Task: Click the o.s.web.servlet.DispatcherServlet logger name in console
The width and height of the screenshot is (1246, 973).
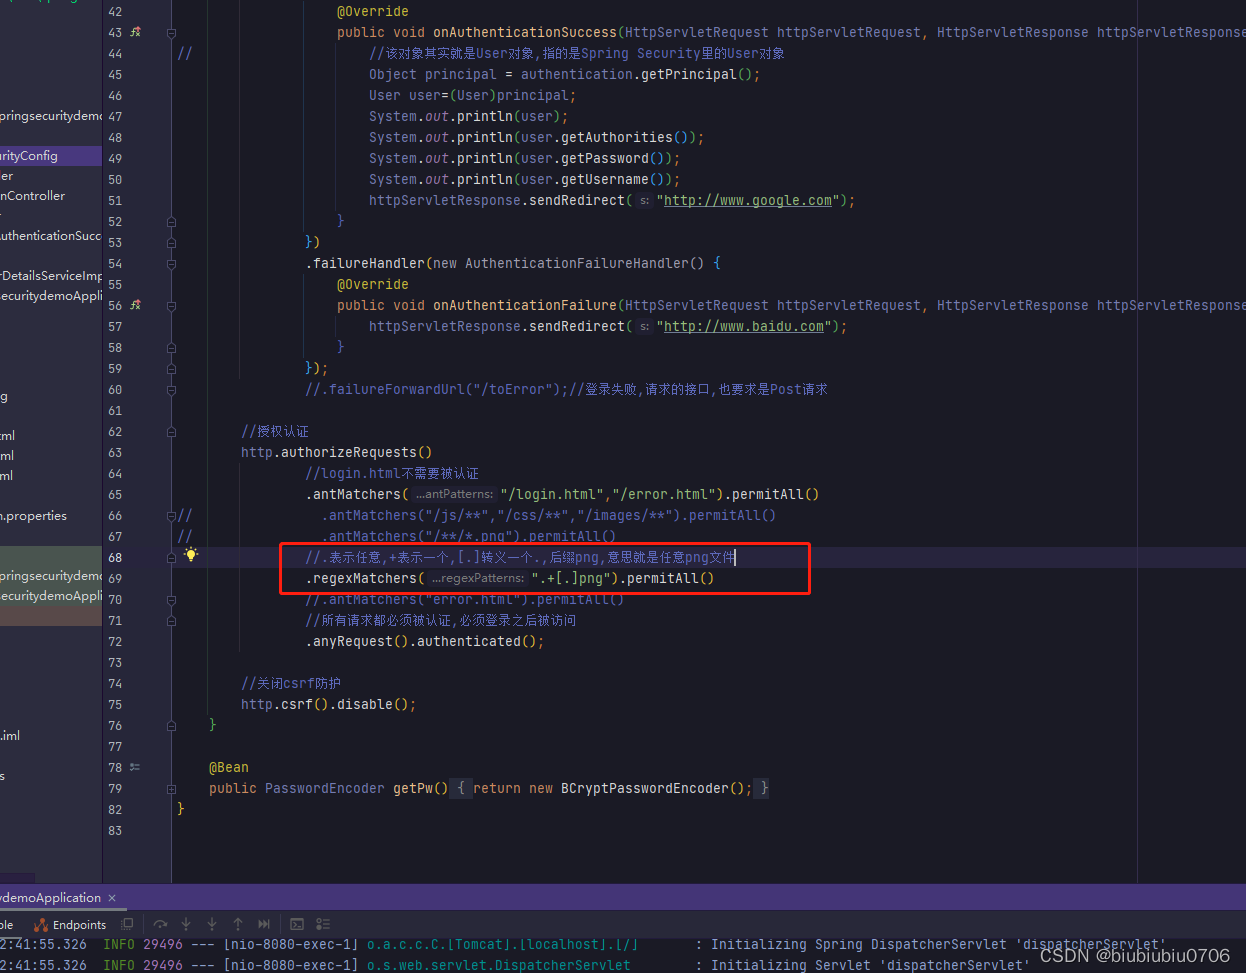Action: point(499,965)
